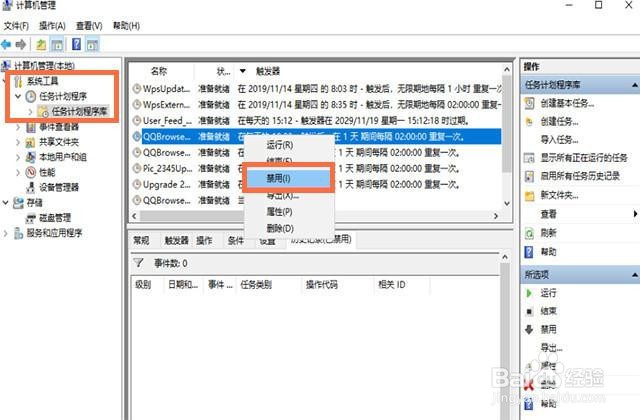Image resolution: width=640 pixels, height=420 pixels.
Task: Click the blue Help question mark toolbar icon
Action: (76, 44)
